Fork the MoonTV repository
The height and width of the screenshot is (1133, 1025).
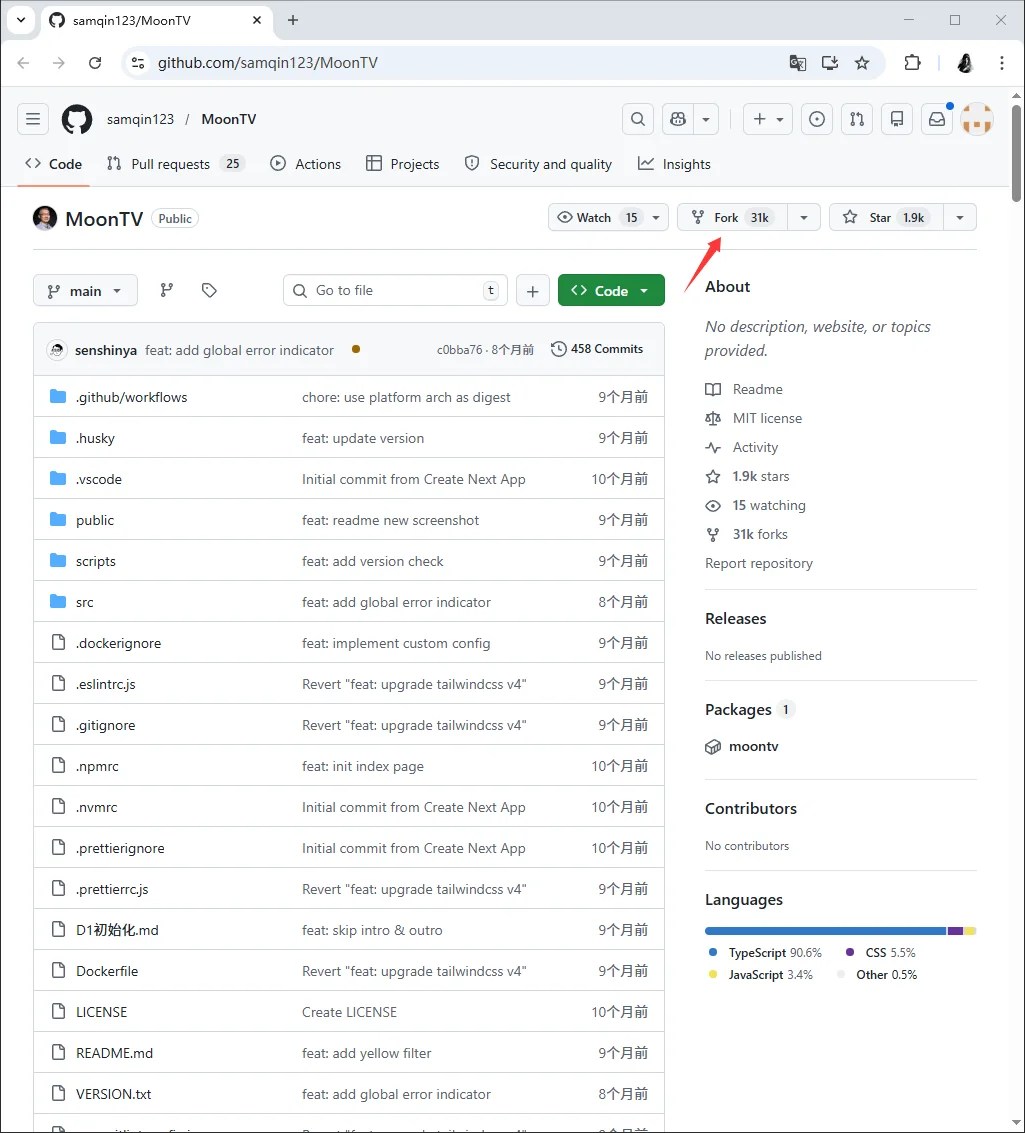click(x=732, y=217)
